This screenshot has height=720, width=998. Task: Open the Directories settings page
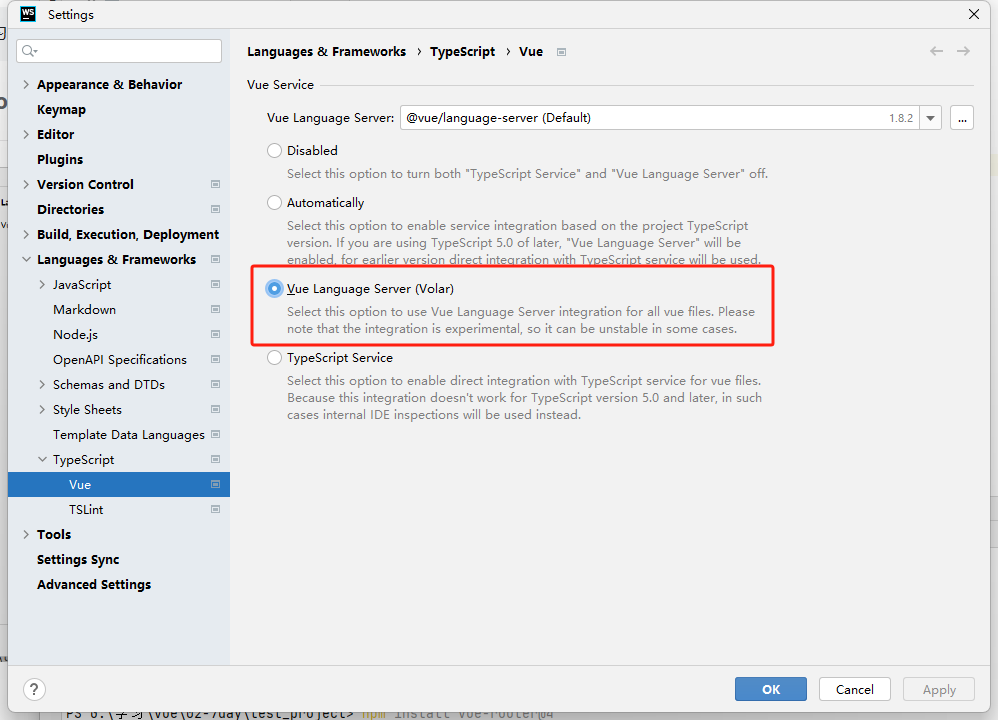(70, 209)
